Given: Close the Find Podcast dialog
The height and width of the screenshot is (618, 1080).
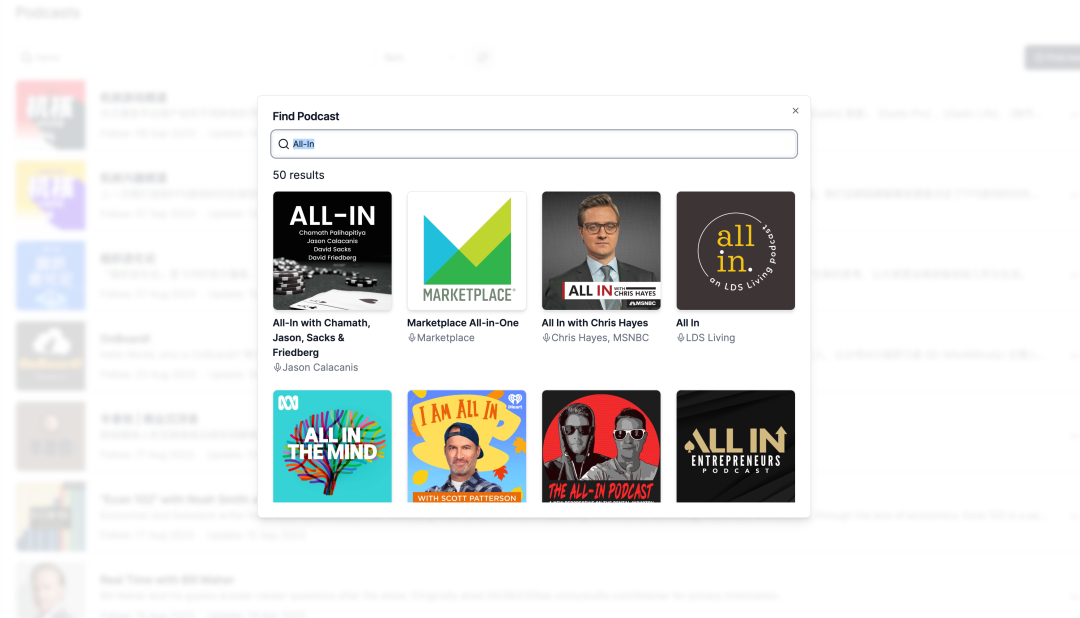Looking at the screenshot, I should 796,110.
